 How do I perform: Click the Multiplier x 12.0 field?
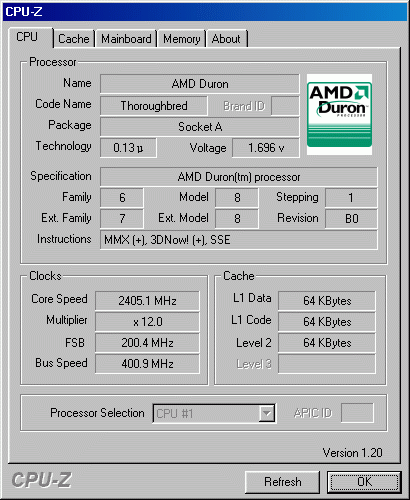pos(147,322)
